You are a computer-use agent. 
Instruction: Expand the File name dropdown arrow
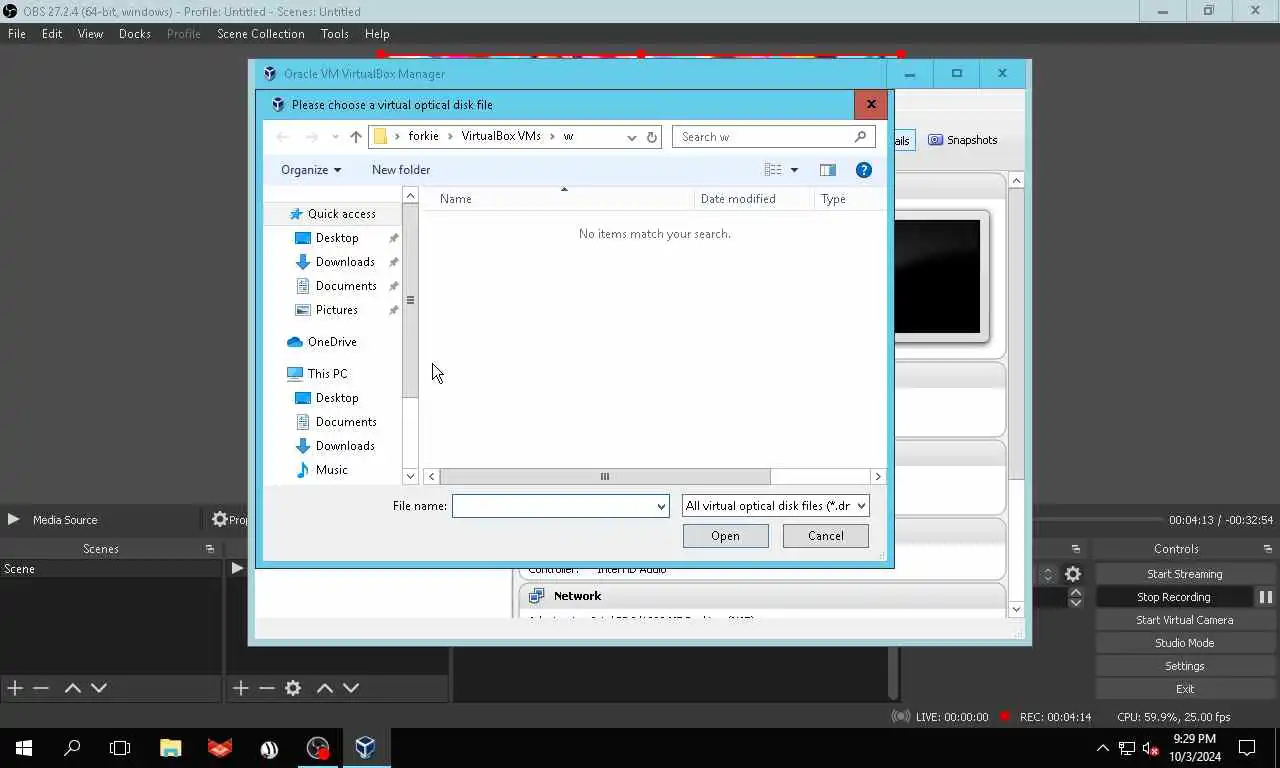click(661, 506)
